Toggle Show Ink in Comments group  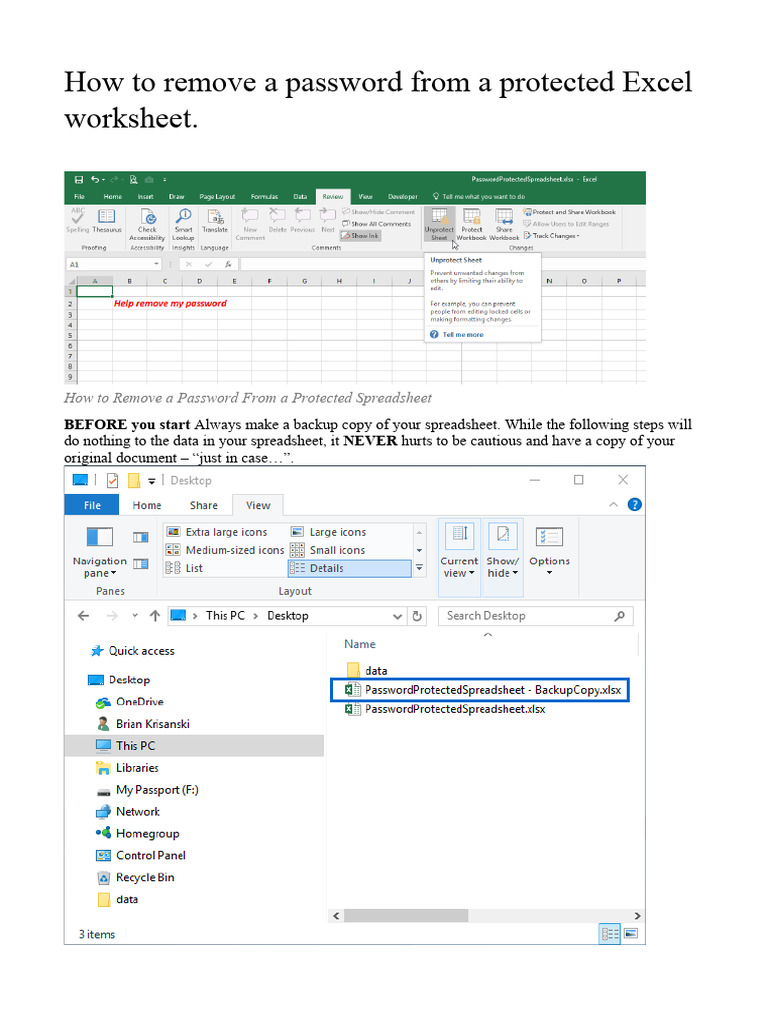[x=360, y=236]
